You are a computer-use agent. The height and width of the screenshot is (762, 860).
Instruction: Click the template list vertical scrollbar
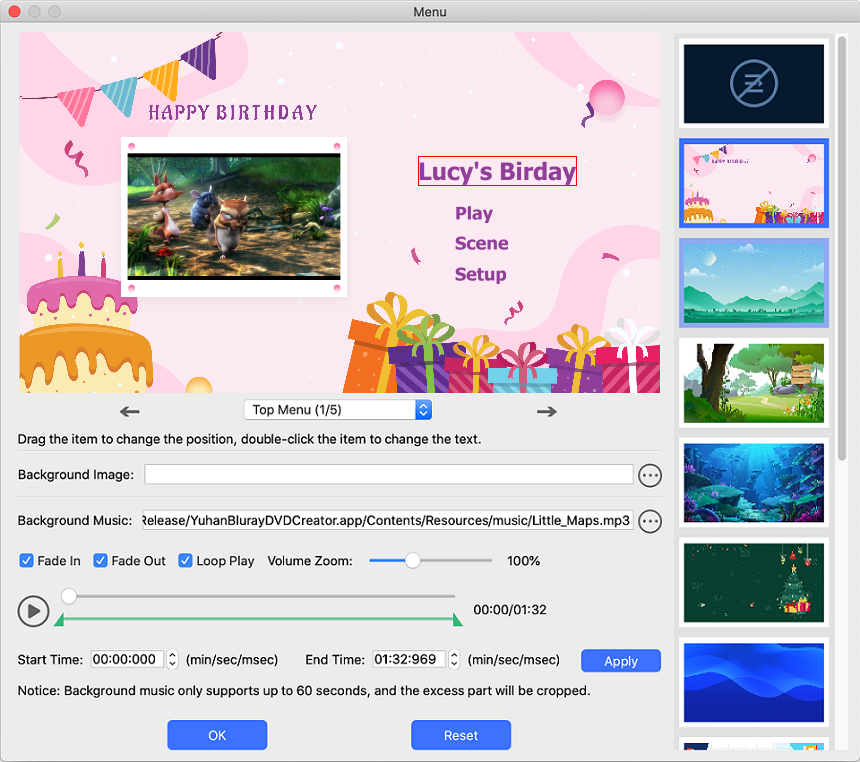tap(842, 250)
